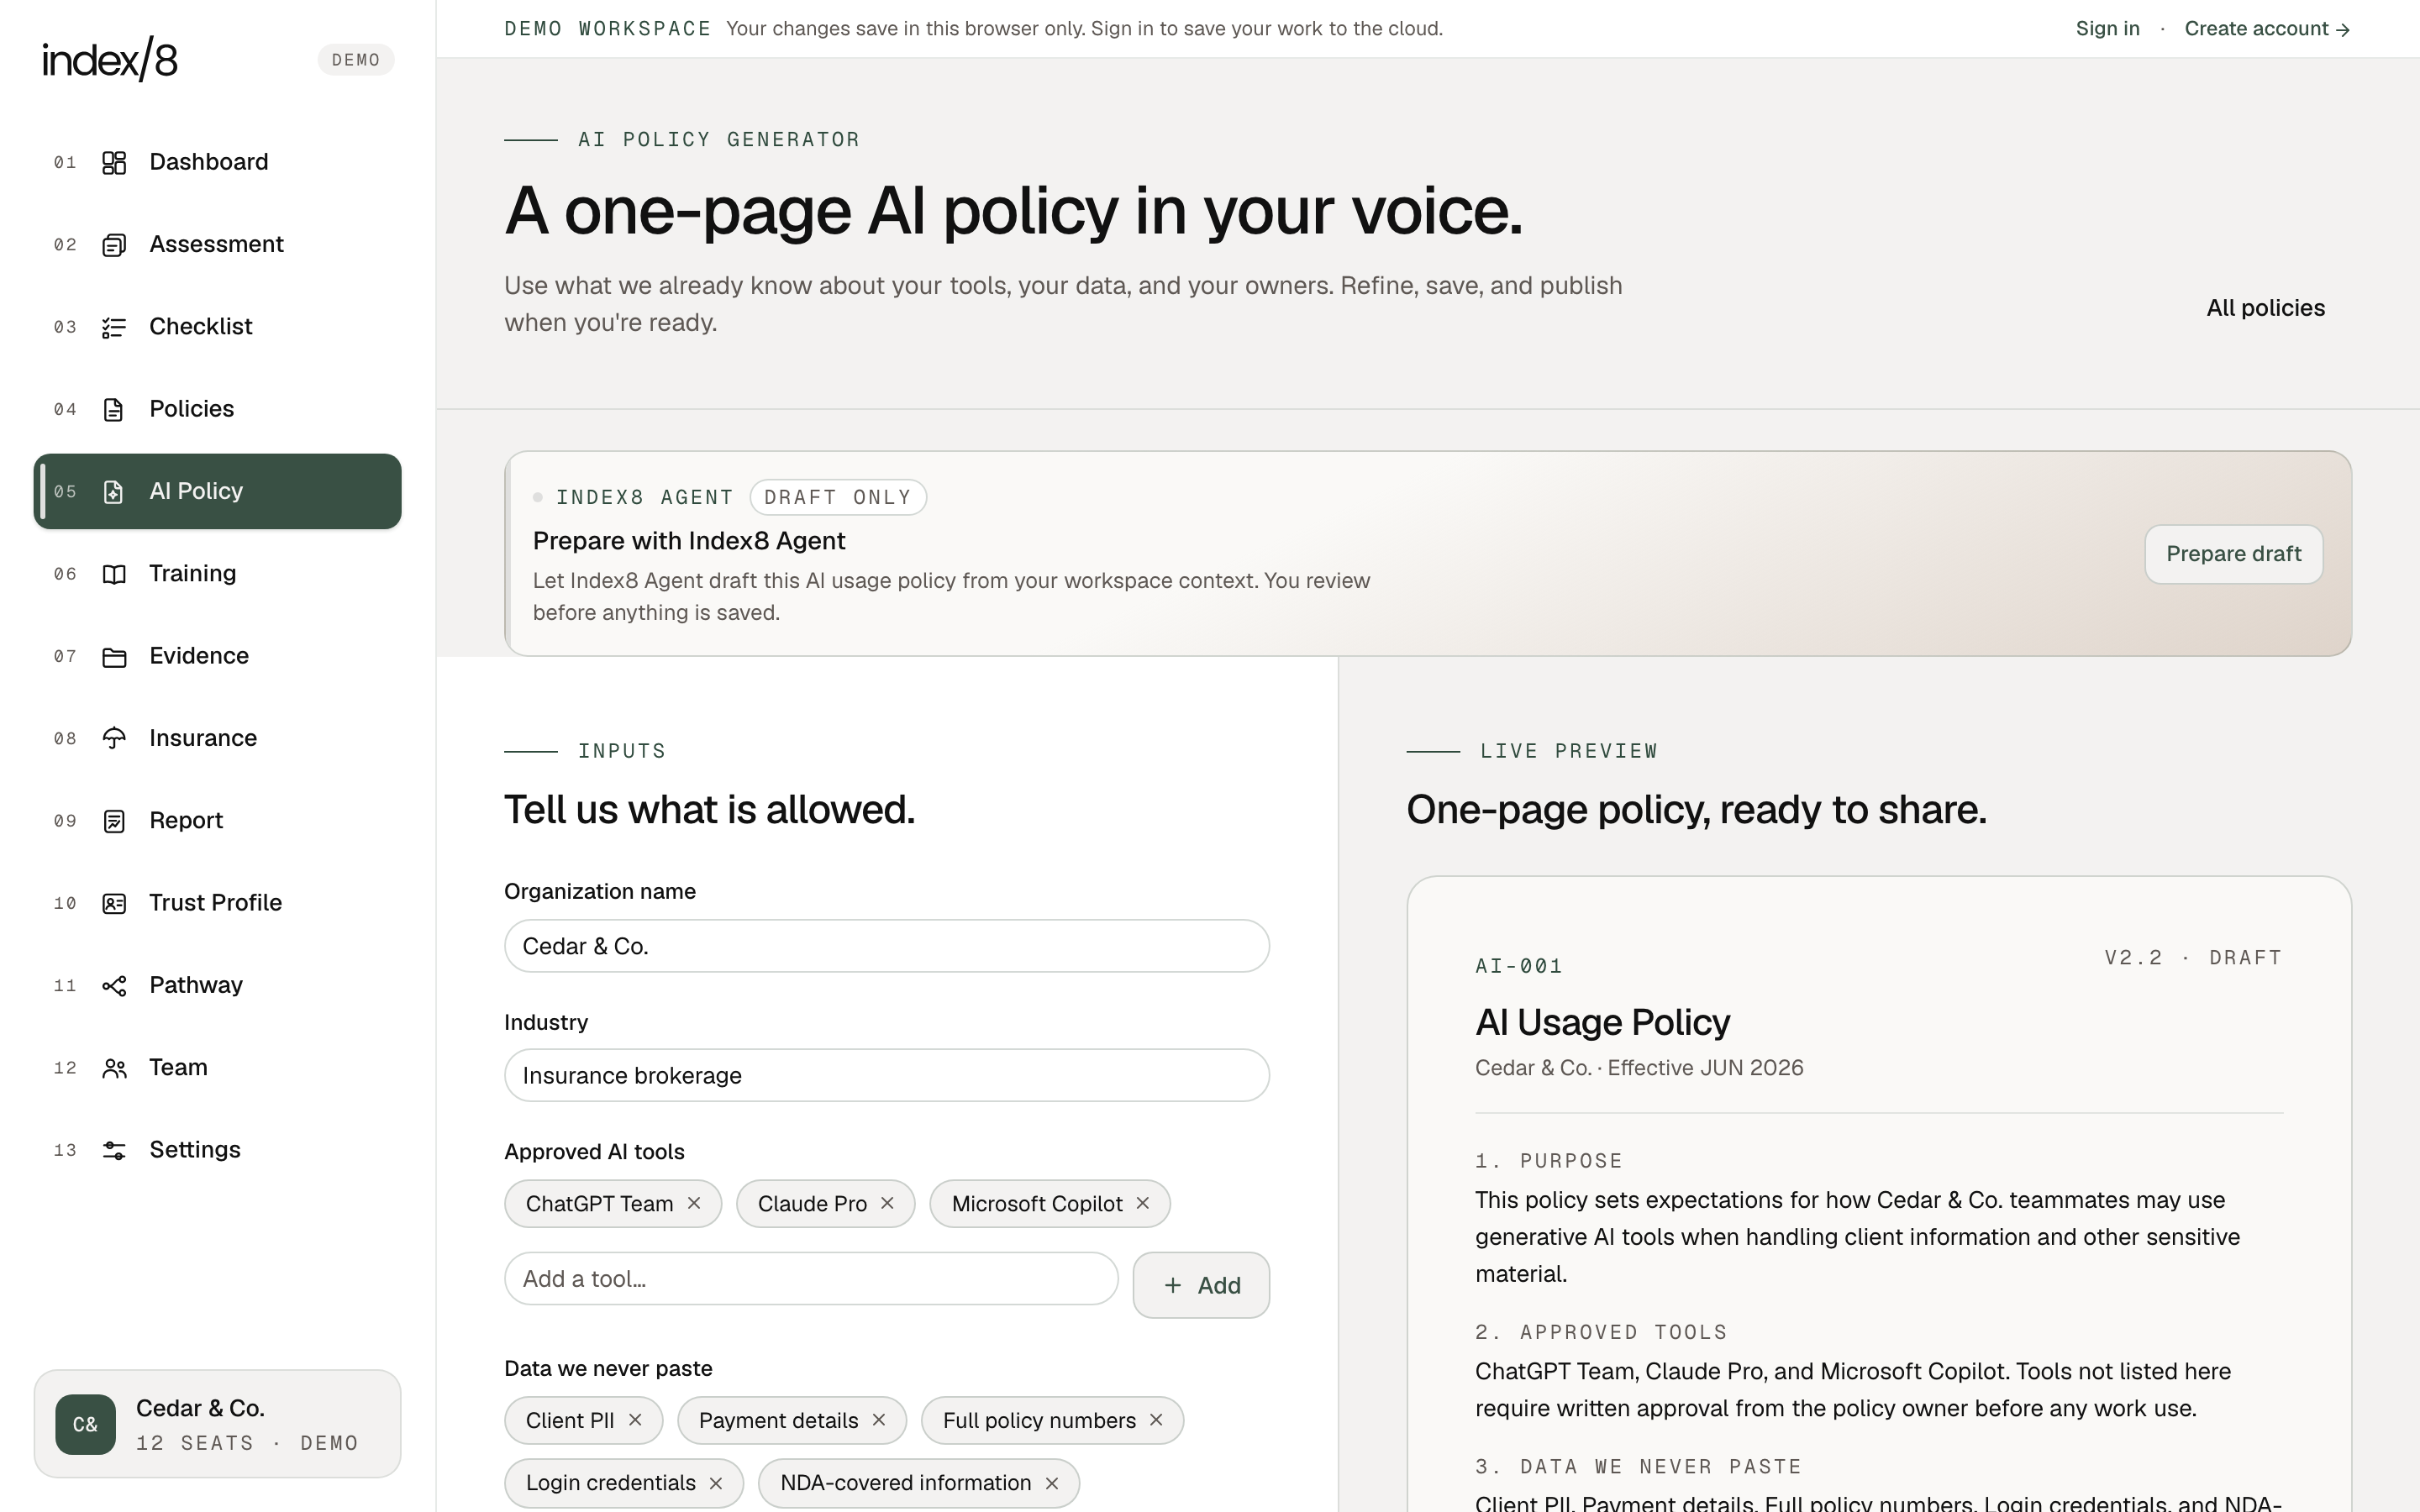Click the Pathway nodes icon
2420x1512 pixels.
tap(114, 986)
